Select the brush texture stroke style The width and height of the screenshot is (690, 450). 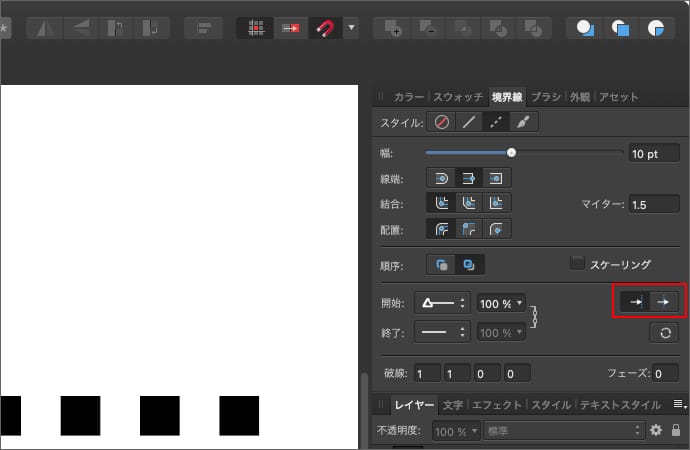click(523, 122)
